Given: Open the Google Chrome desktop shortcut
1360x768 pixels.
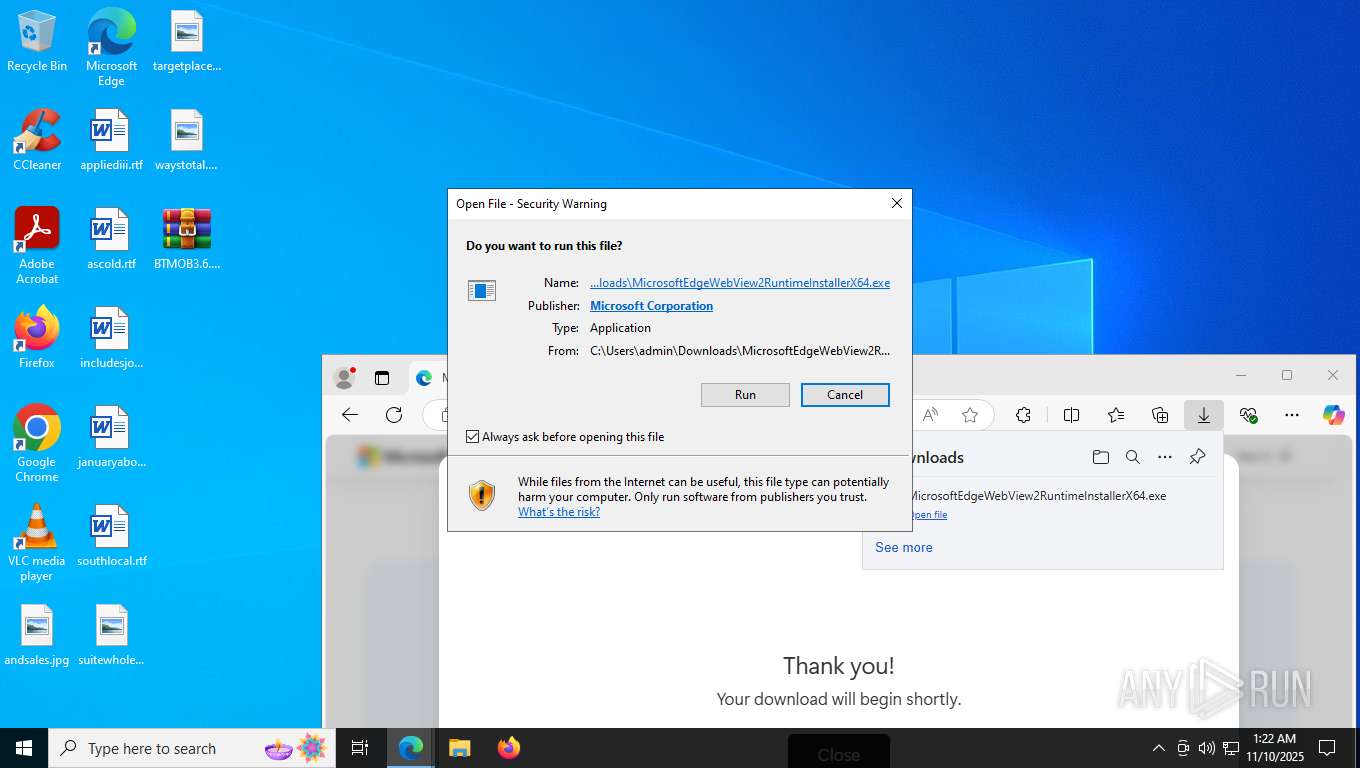Looking at the screenshot, I should (37, 444).
